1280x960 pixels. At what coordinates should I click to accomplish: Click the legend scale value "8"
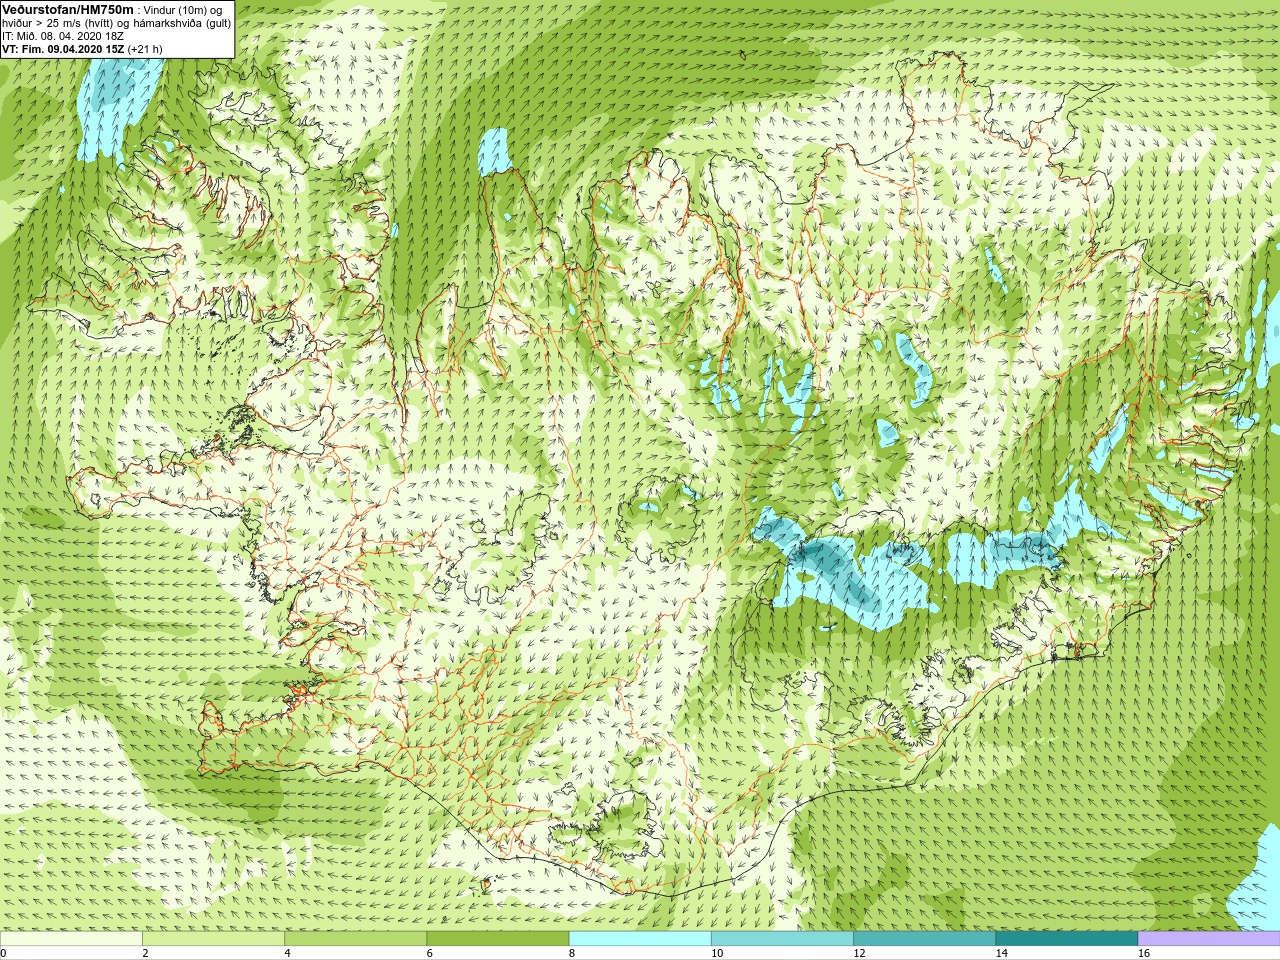tap(572, 953)
